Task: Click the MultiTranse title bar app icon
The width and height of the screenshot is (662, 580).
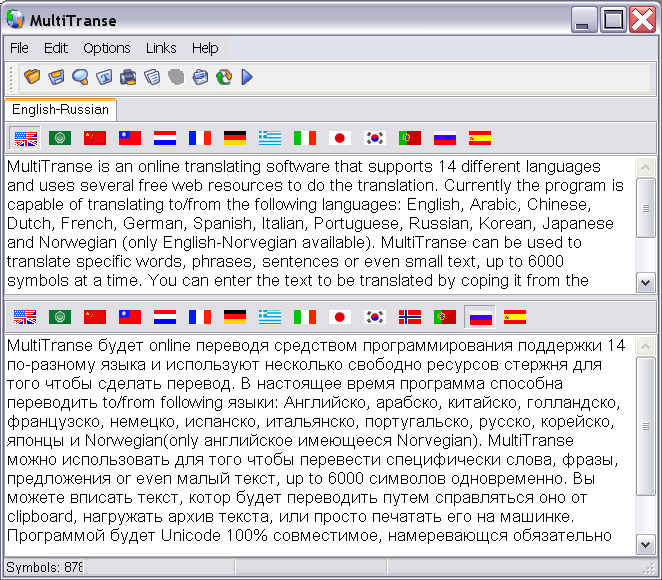Action: coord(16,19)
